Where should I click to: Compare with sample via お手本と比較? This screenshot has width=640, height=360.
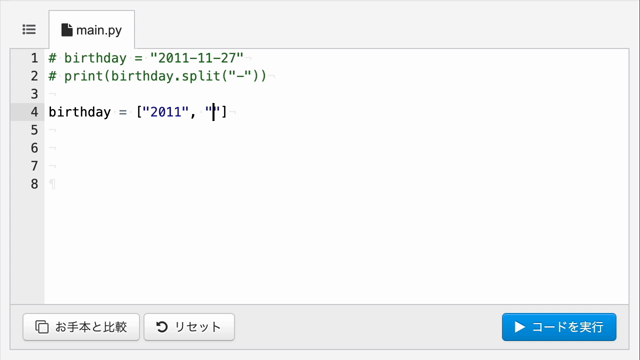(81, 327)
